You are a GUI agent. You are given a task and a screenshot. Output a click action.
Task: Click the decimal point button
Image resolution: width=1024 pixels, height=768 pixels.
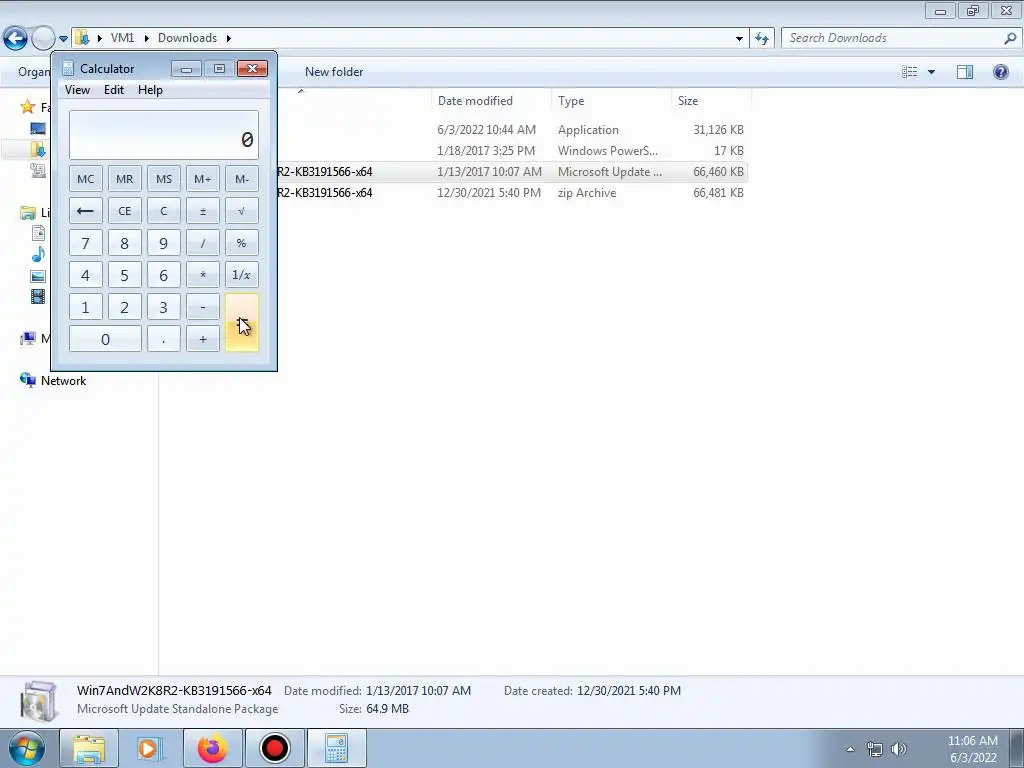pyautogui.click(x=164, y=339)
